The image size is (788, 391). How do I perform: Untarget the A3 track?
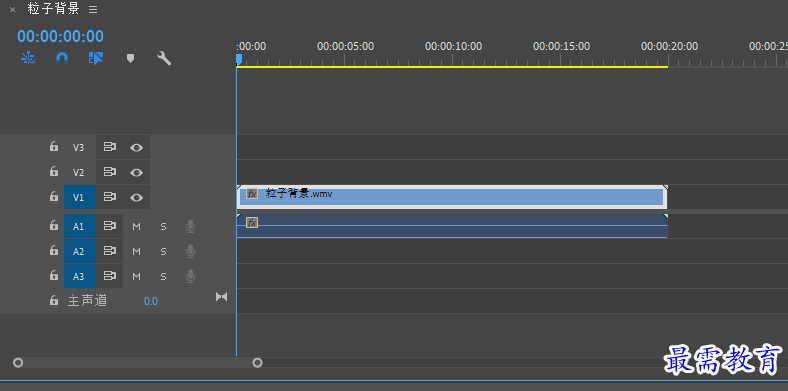[80, 276]
